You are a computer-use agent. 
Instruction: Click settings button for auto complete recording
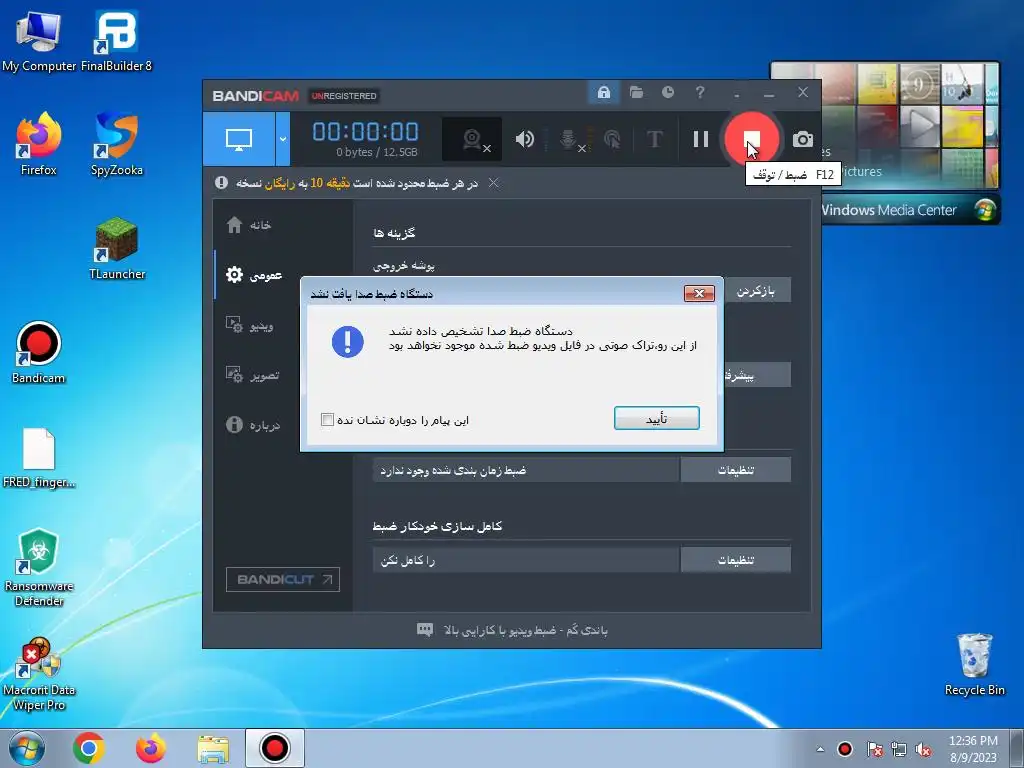pyautogui.click(x=735, y=560)
